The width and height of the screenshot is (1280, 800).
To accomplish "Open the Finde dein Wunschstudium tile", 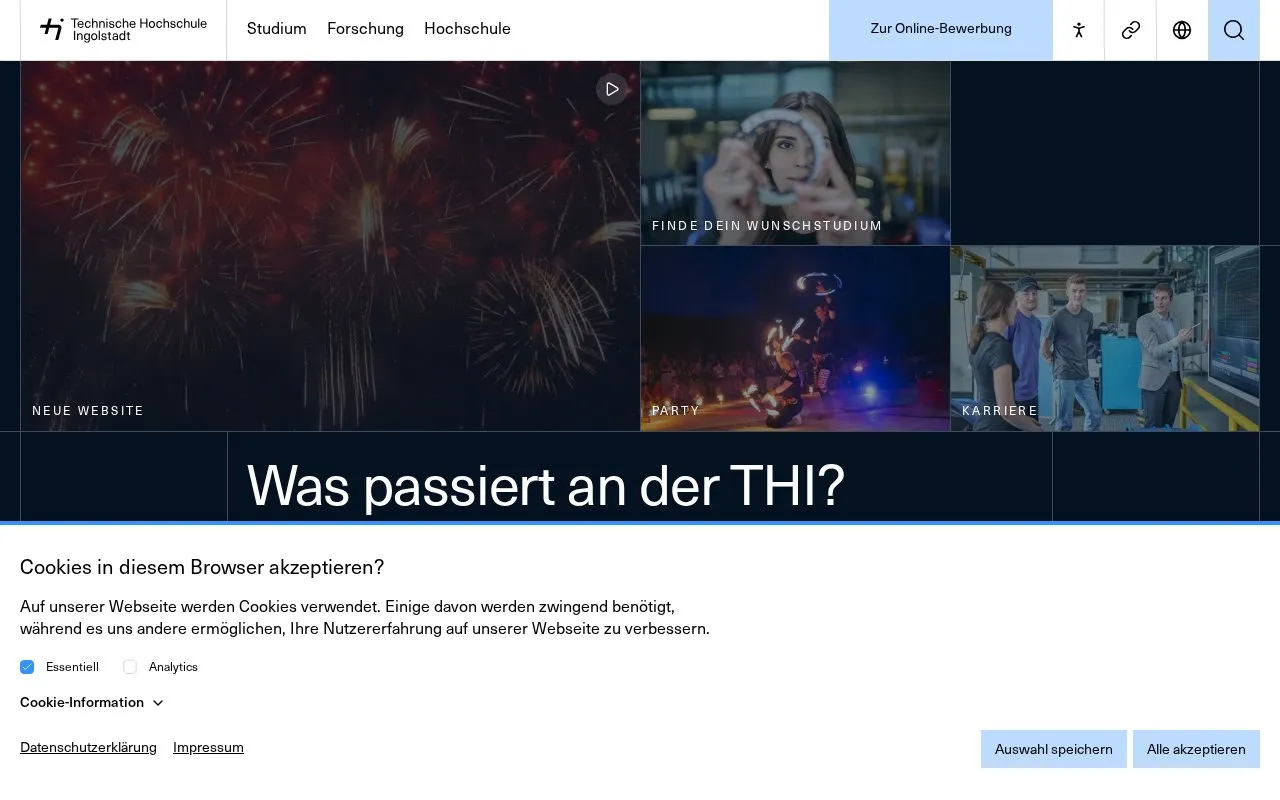I will click(795, 153).
